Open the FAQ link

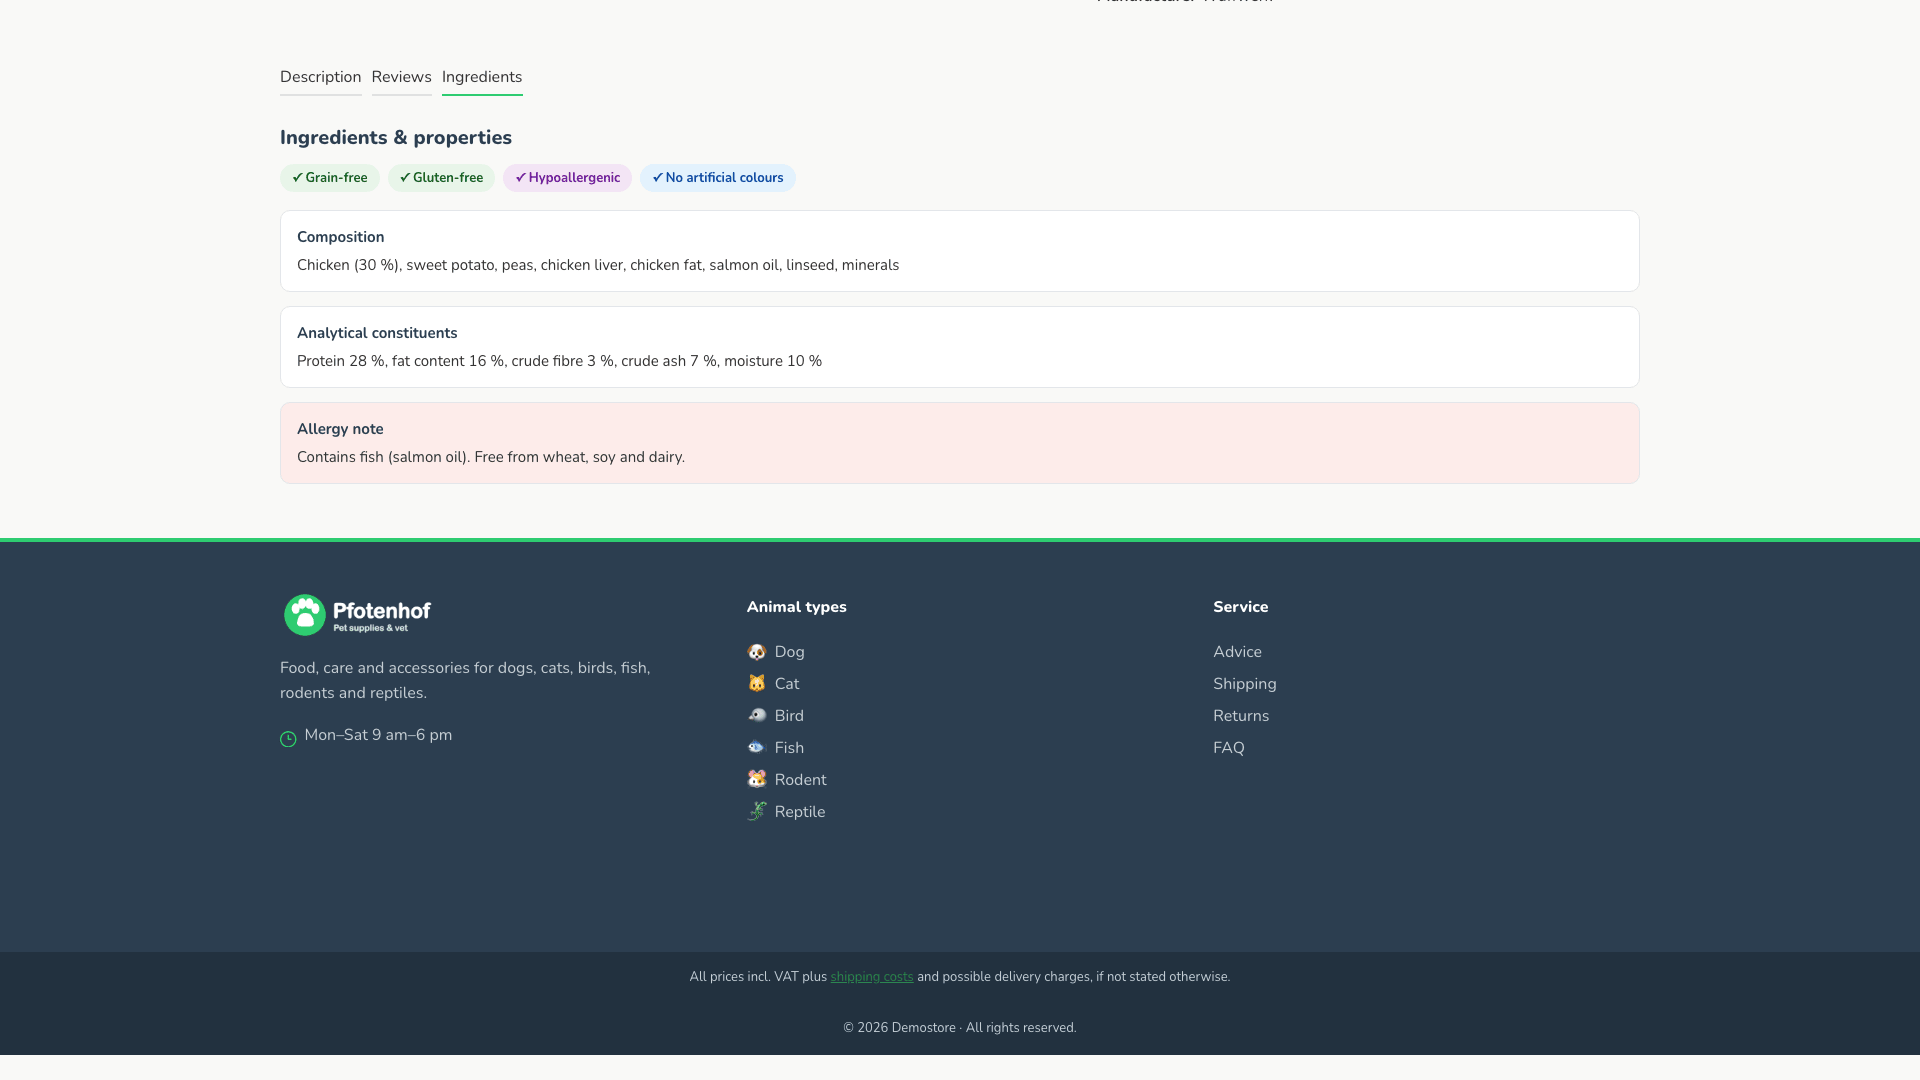tap(1229, 748)
